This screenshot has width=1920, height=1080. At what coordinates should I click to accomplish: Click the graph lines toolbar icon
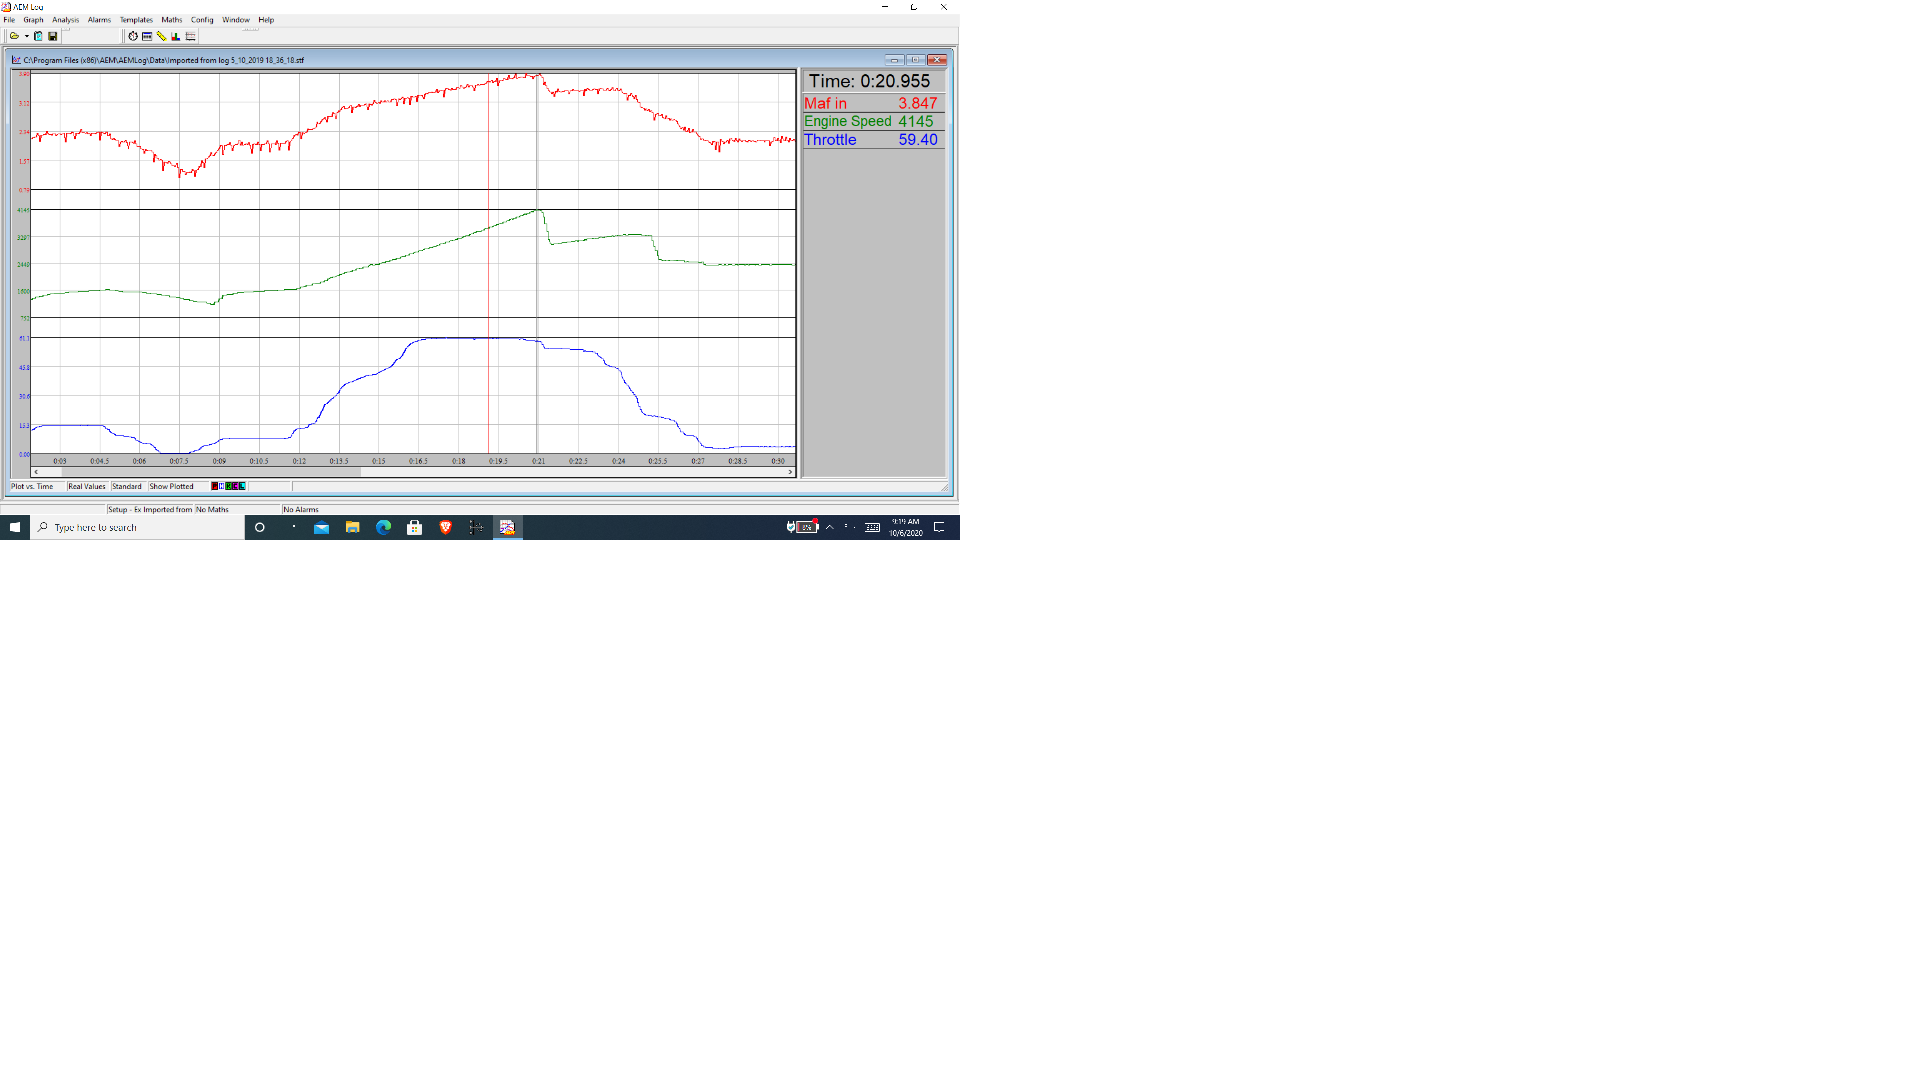click(x=190, y=36)
